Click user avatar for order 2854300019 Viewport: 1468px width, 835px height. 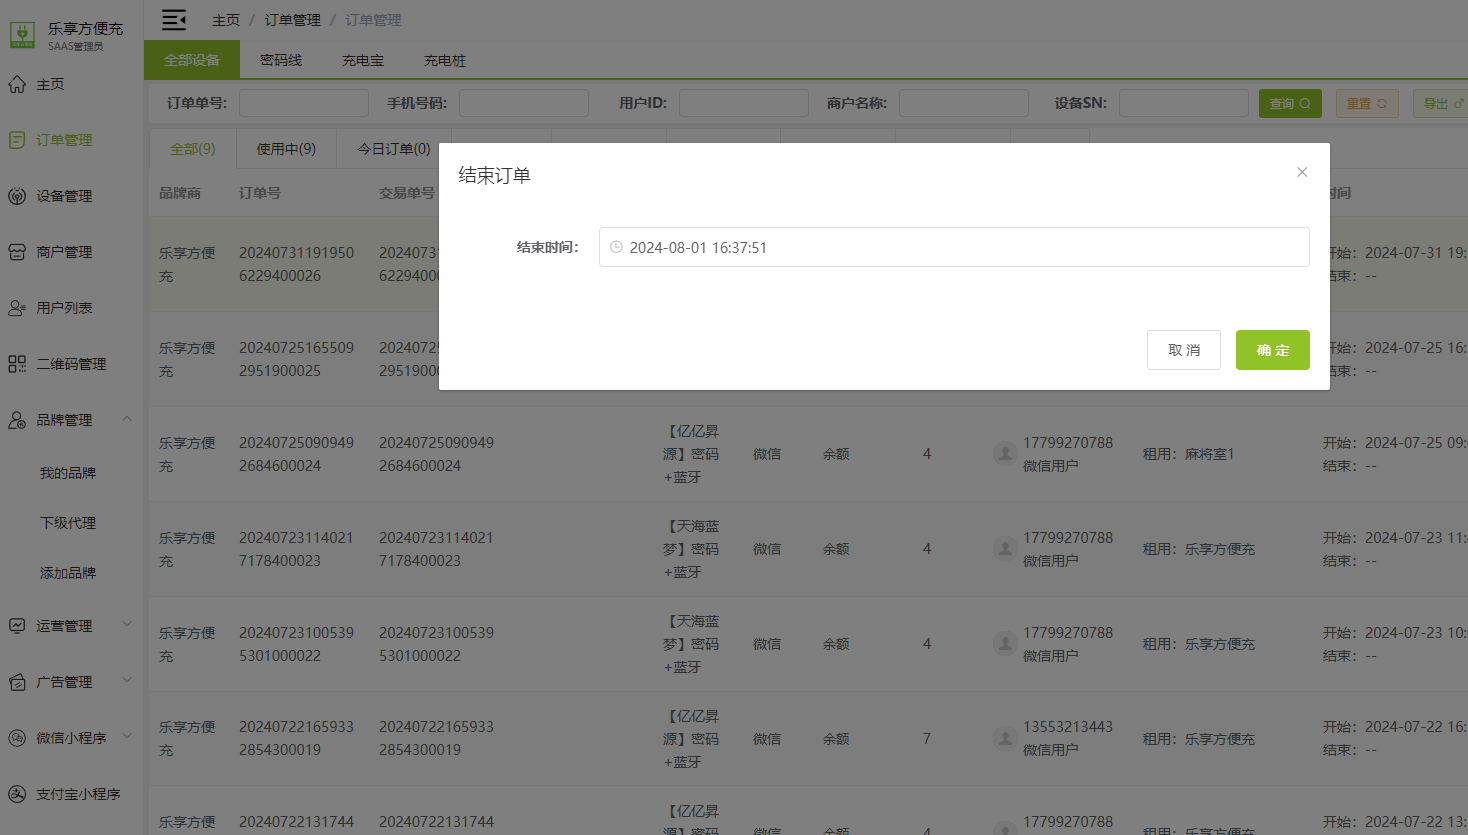pos(1005,739)
